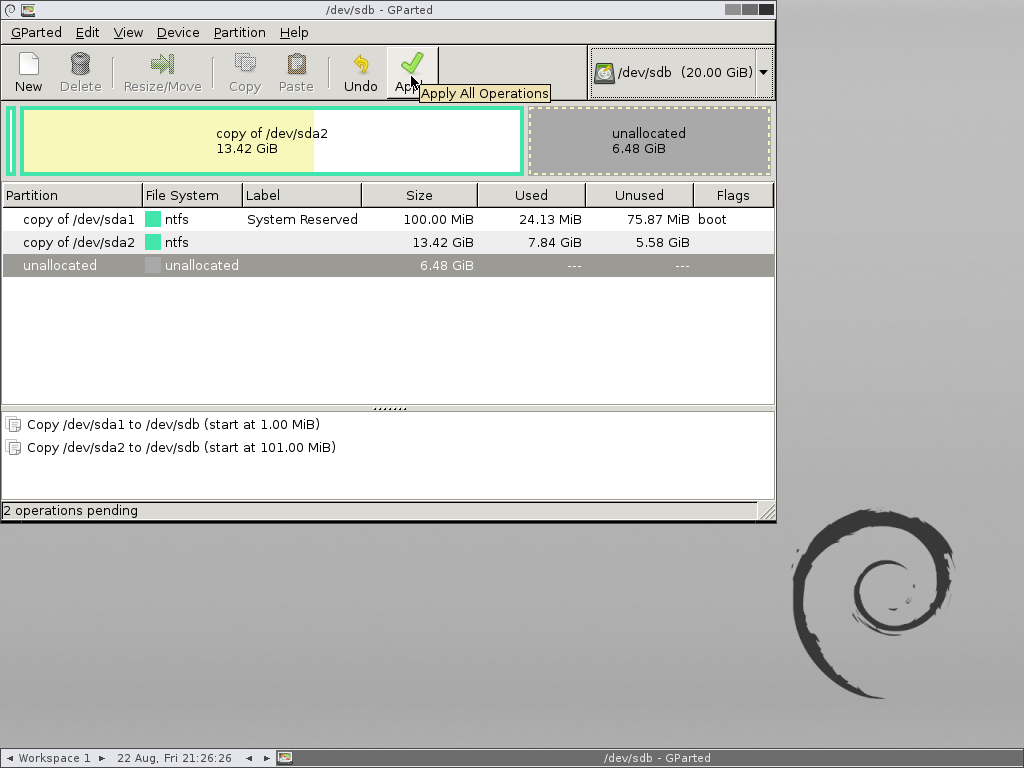The height and width of the screenshot is (768, 1024).
Task: Click the 13.42 GiB size cell in table
Action: pos(443,242)
